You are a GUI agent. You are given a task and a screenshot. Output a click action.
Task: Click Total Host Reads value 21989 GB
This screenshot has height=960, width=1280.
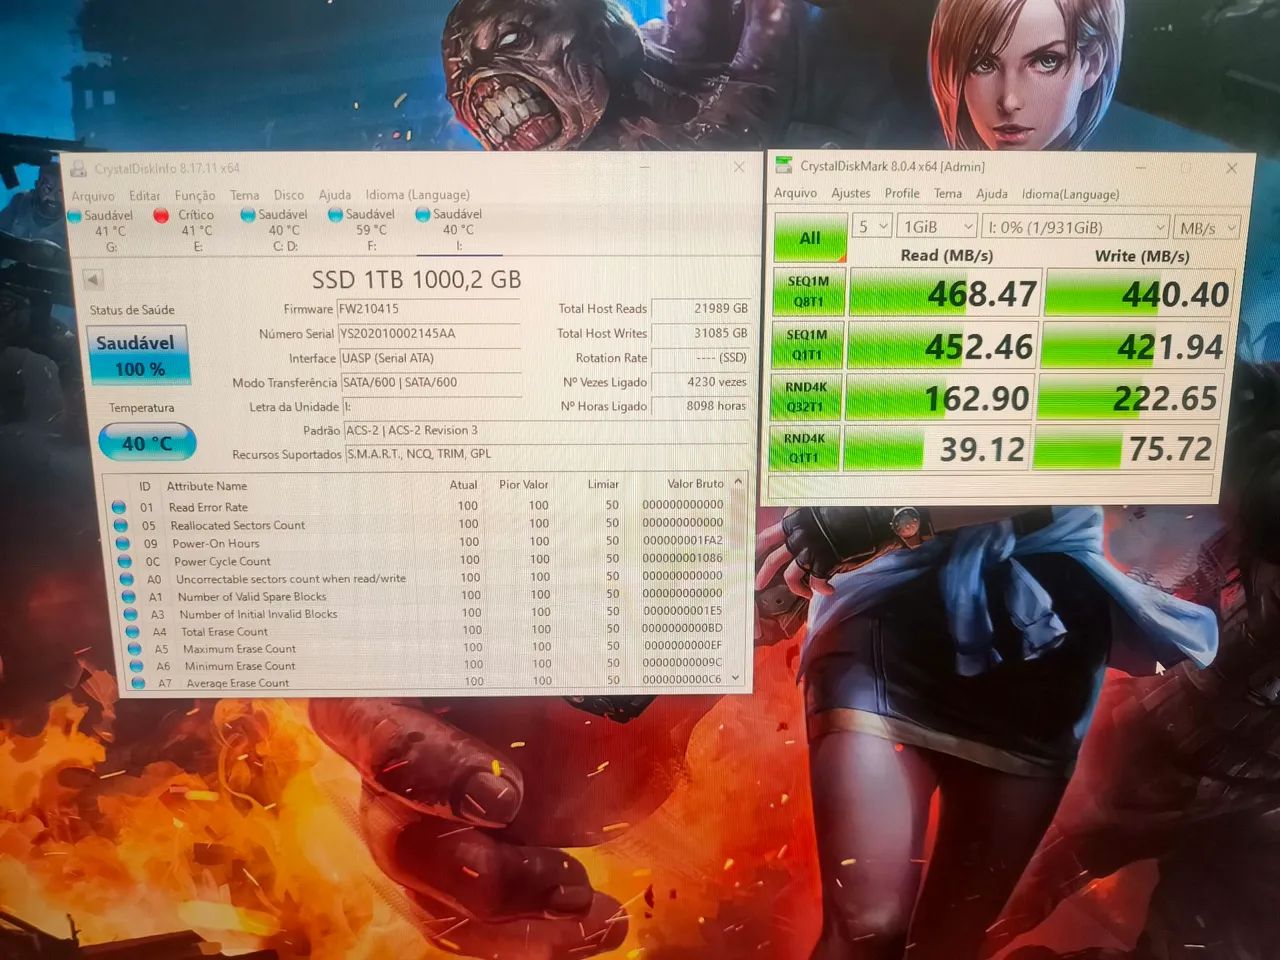click(700, 309)
